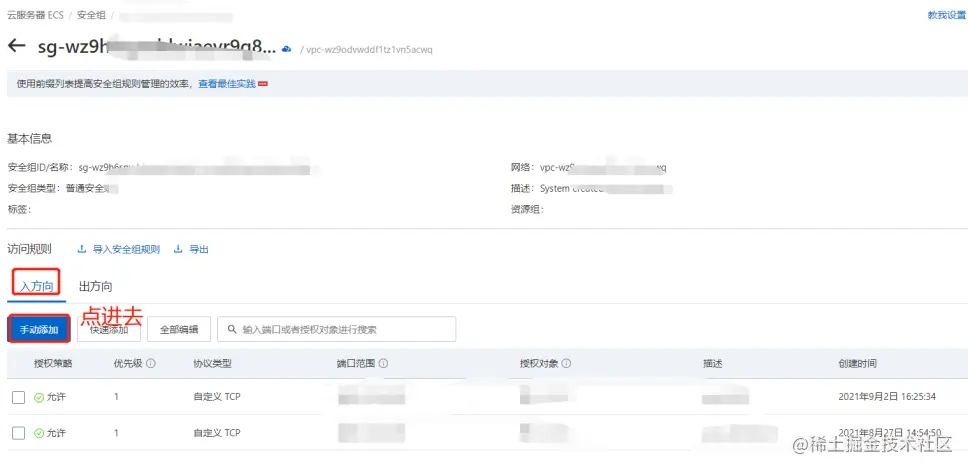968x470 pixels.
Task: Open 安全组 in the breadcrumb
Action: [x=90, y=15]
